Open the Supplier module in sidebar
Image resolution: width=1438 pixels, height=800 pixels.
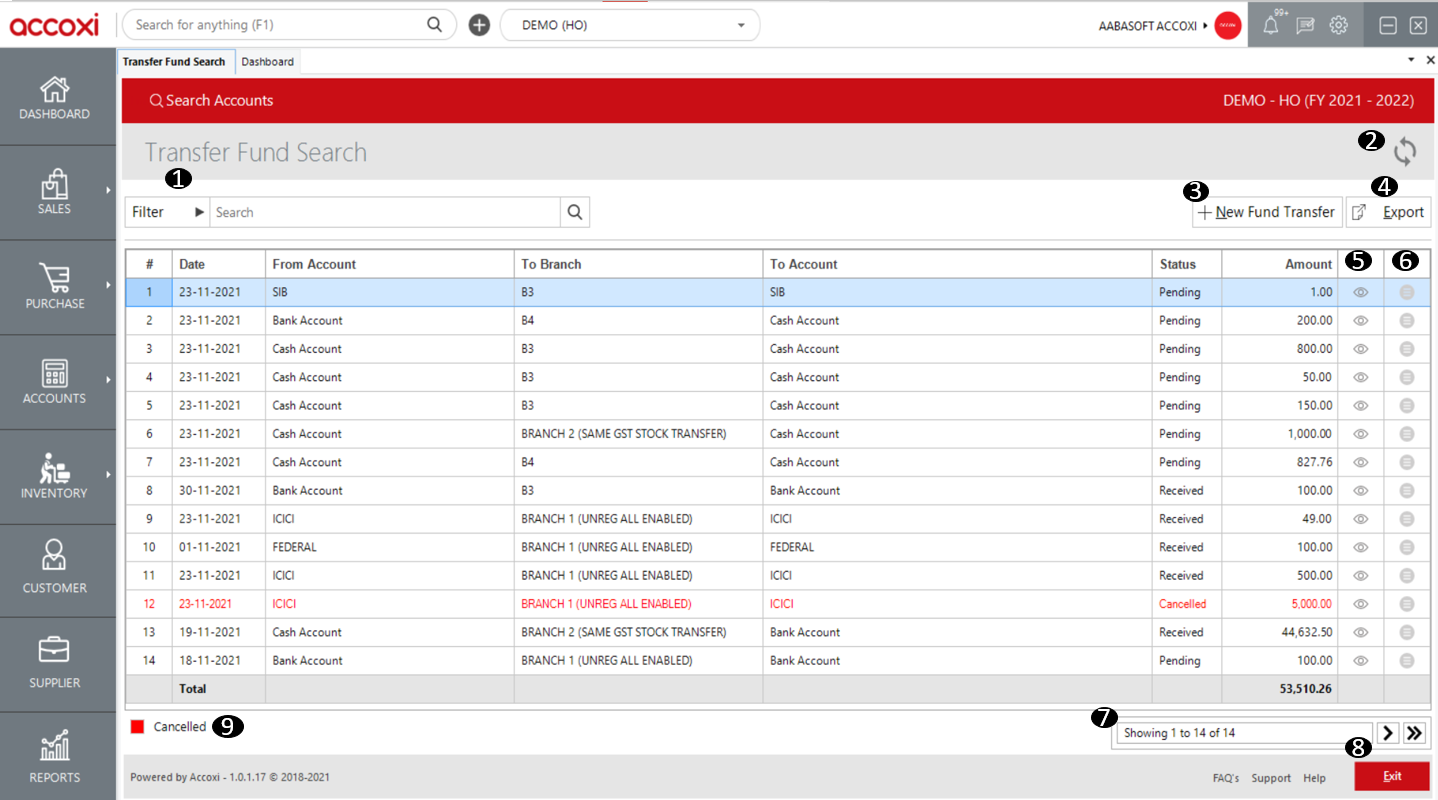pos(54,664)
